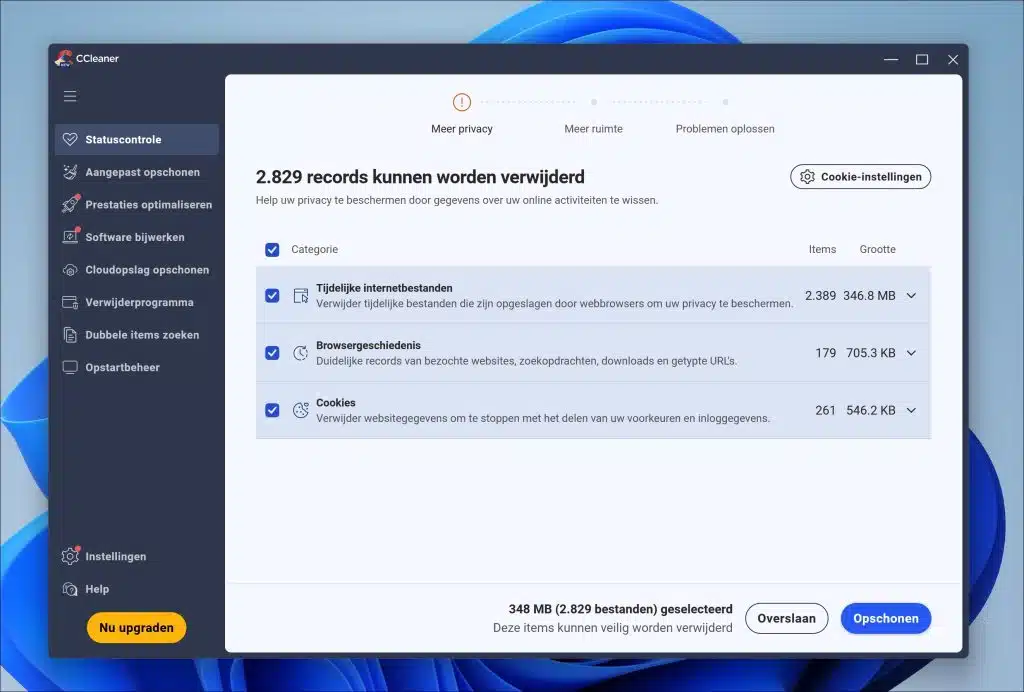1024x692 pixels.
Task: Uncheck Tijdelijke internetbestanden checkbox
Action: [272, 296]
